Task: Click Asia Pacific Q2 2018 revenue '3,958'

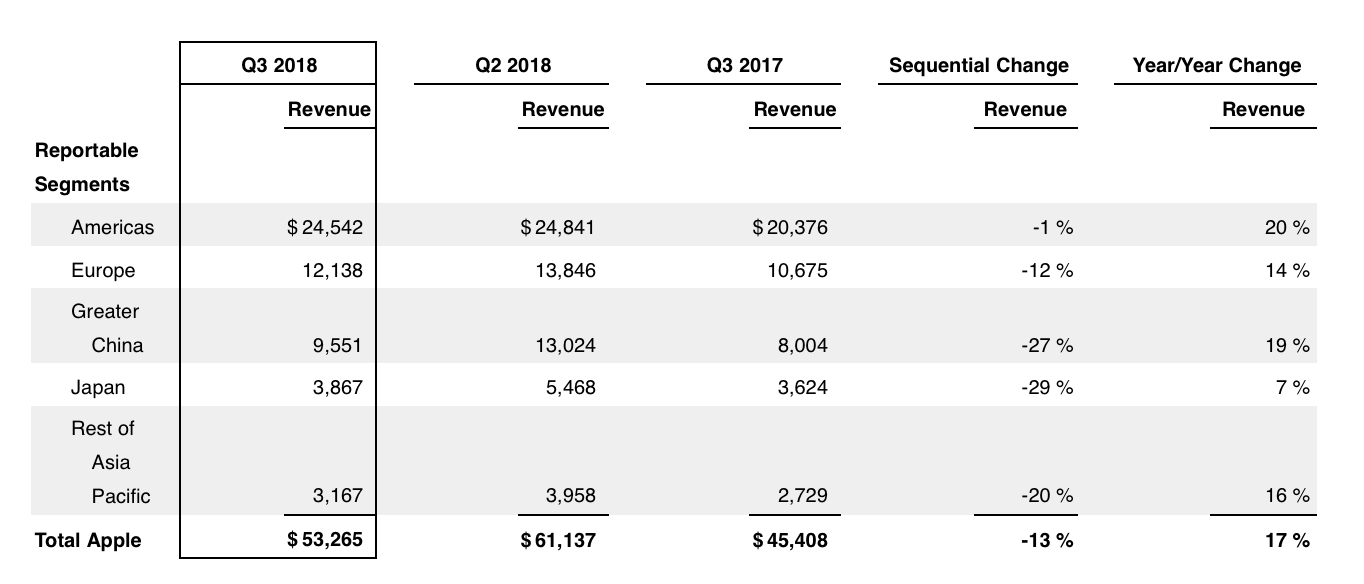Action: [571, 495]
